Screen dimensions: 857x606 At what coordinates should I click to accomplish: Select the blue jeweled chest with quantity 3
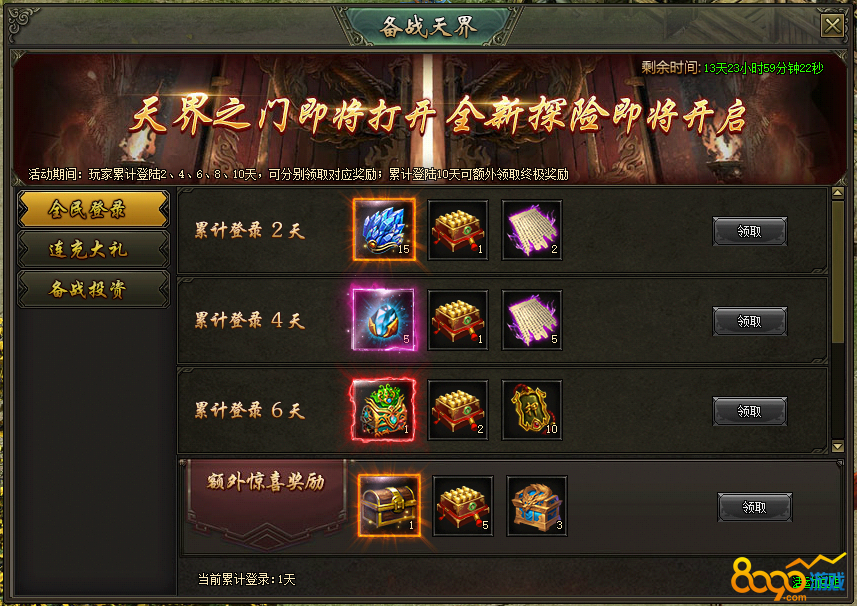pos(537,505)
